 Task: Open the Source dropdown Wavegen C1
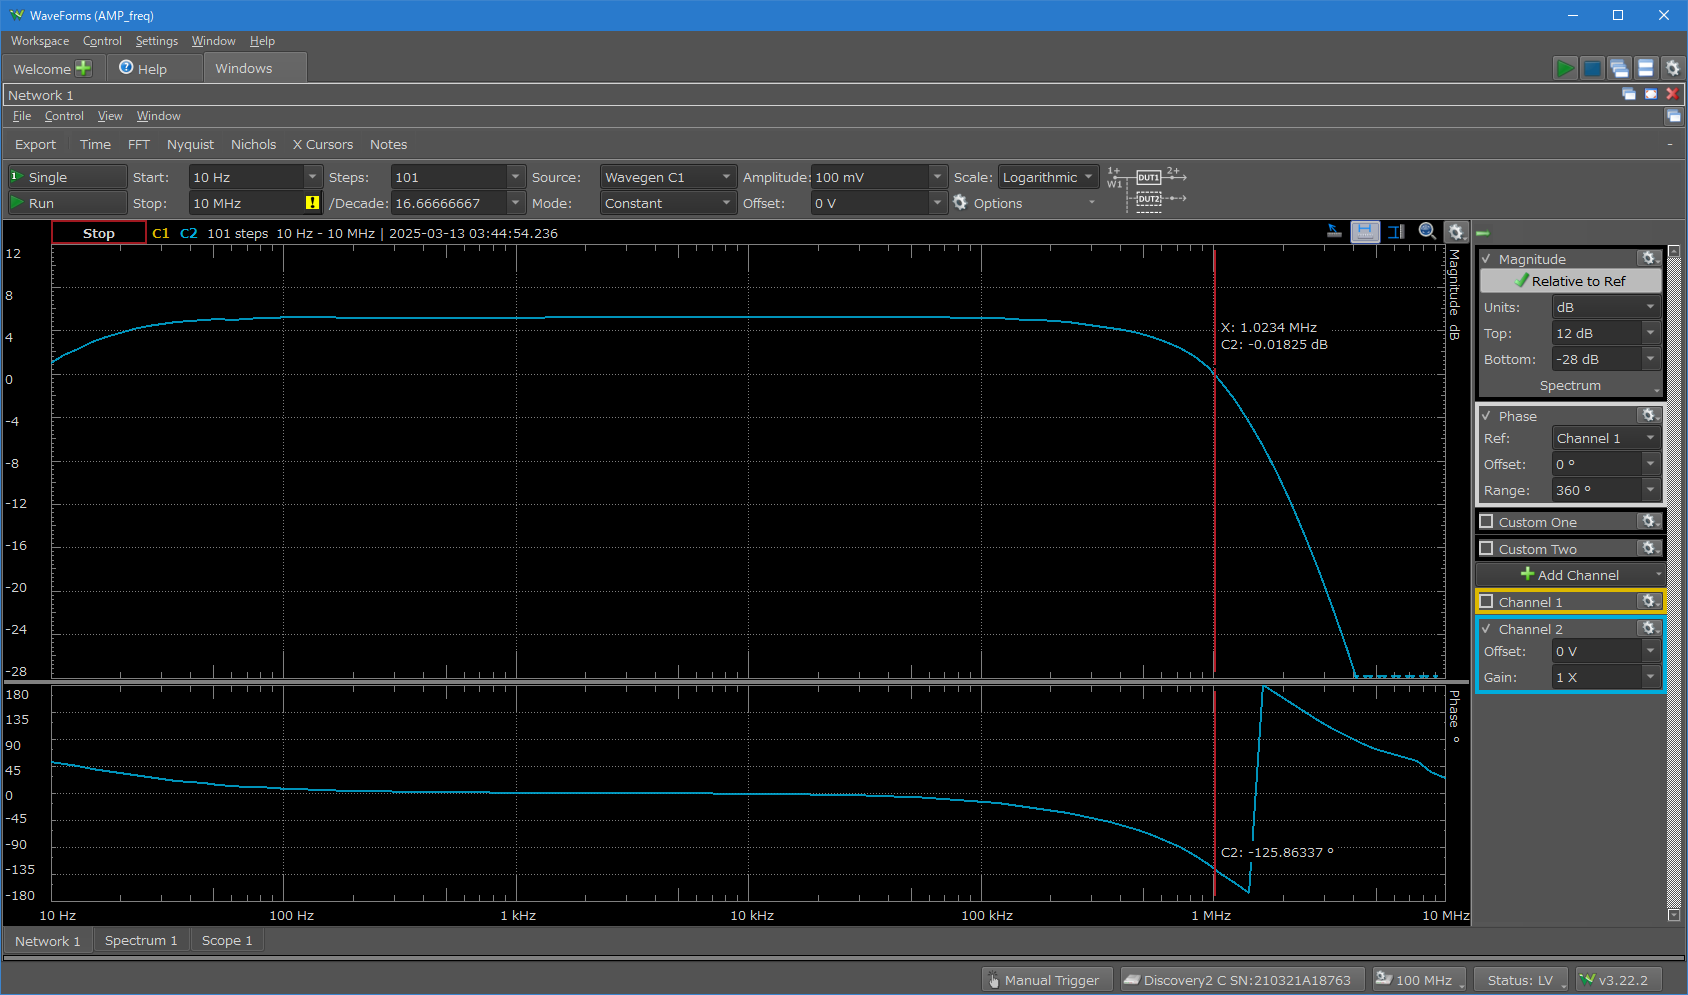coord(668,177)
